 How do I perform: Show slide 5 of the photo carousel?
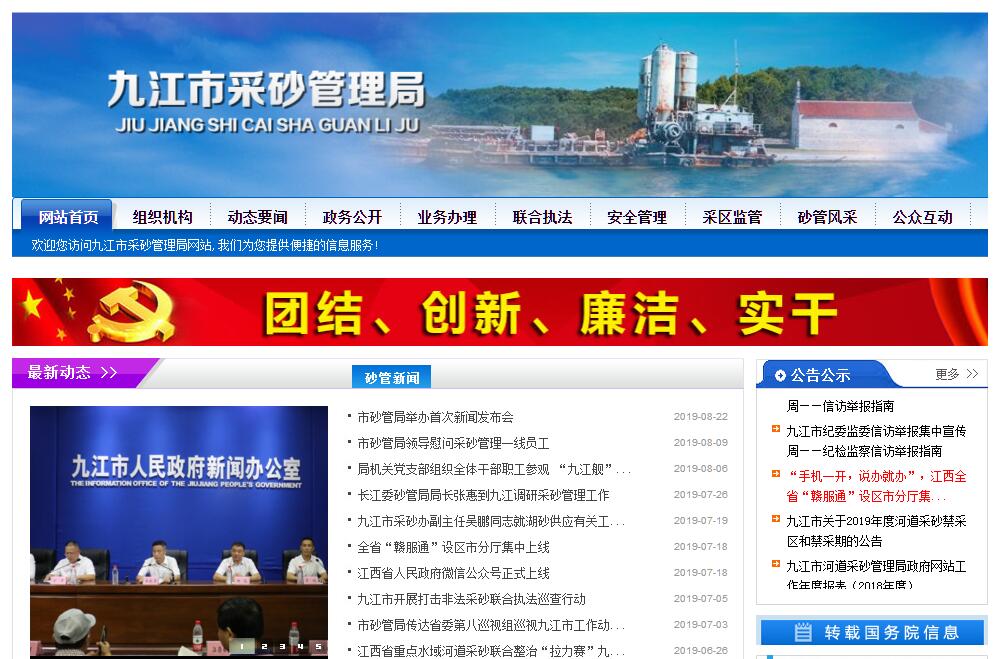pos(319,646)
